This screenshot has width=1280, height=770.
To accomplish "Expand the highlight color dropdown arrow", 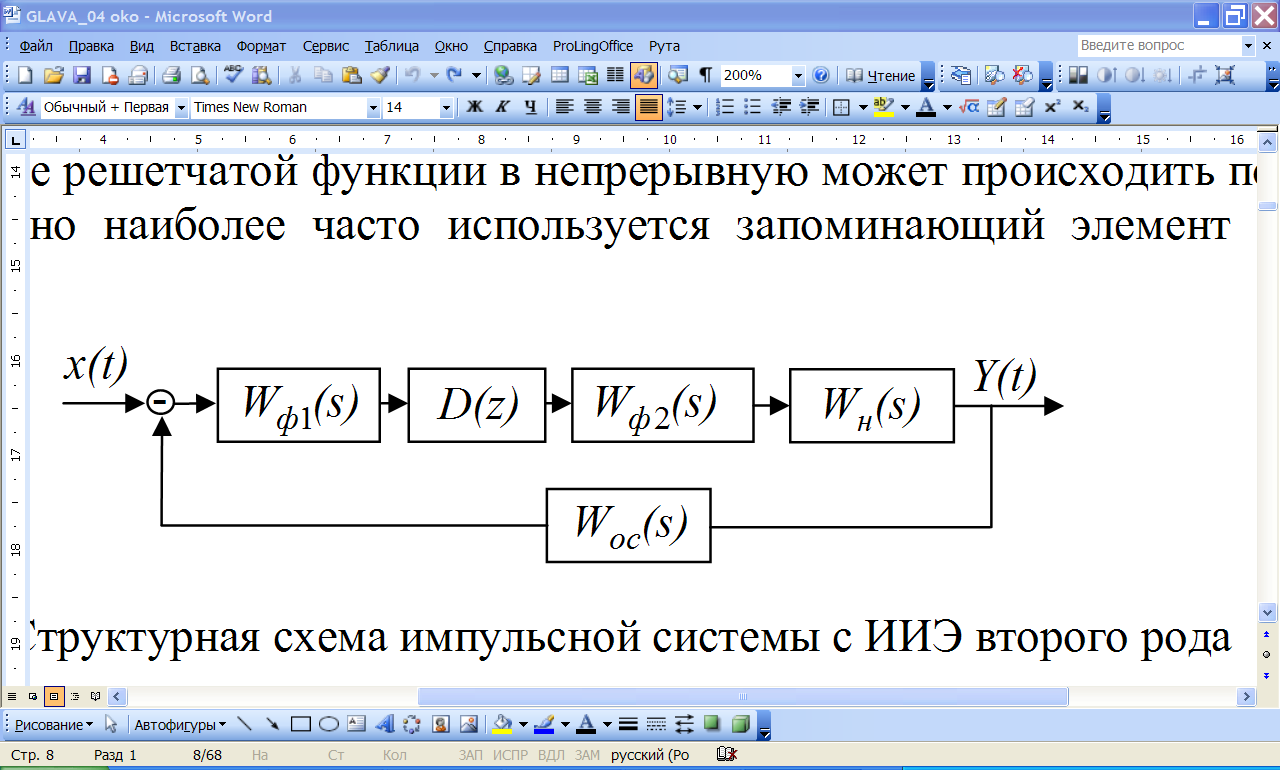I will (x=905, y=107).
